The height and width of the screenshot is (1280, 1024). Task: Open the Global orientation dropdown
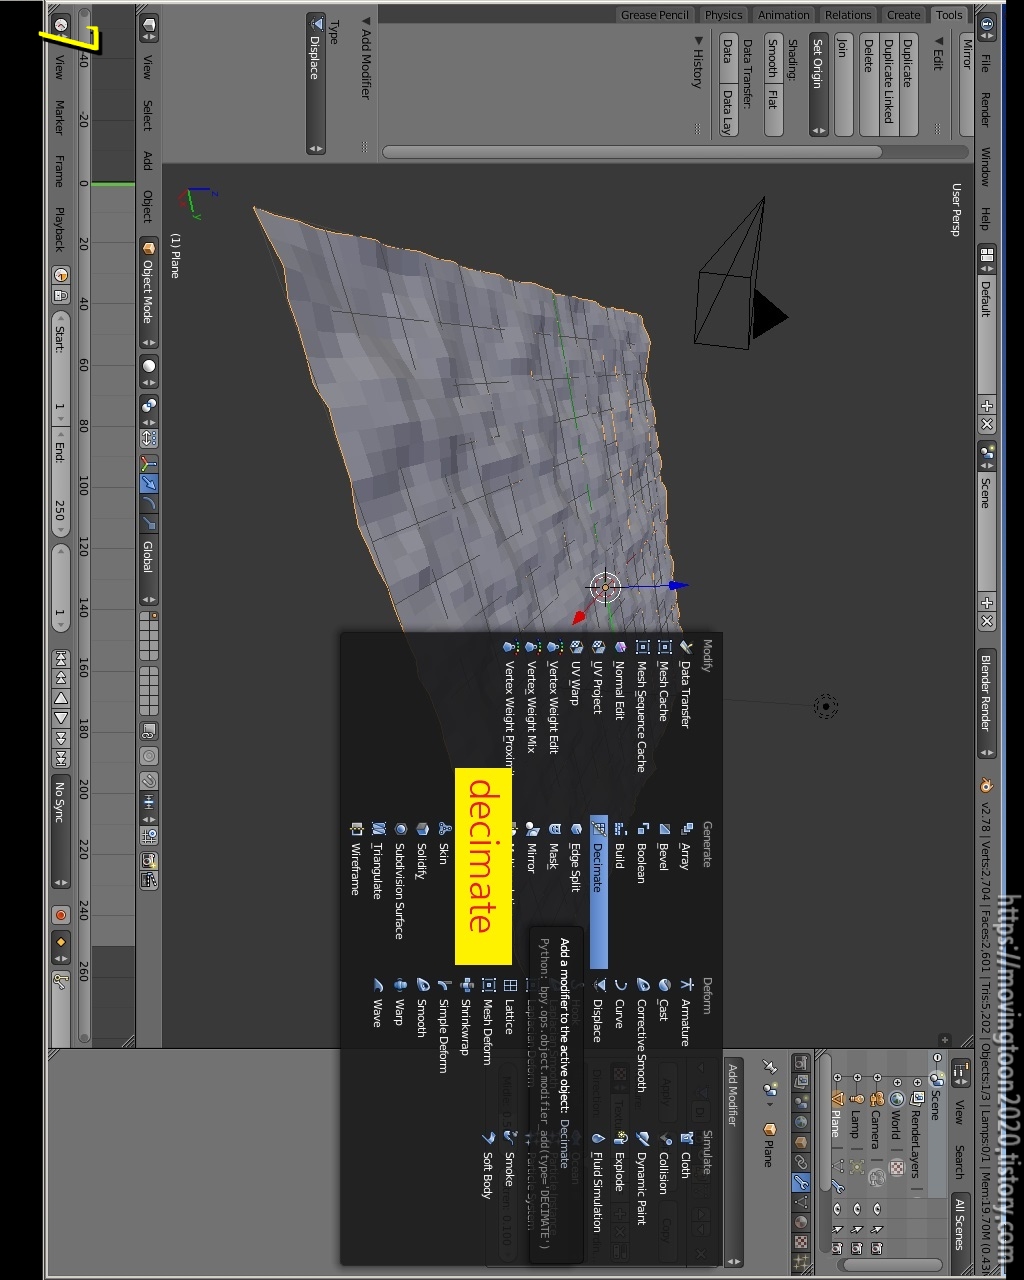[x=148, y=568]
